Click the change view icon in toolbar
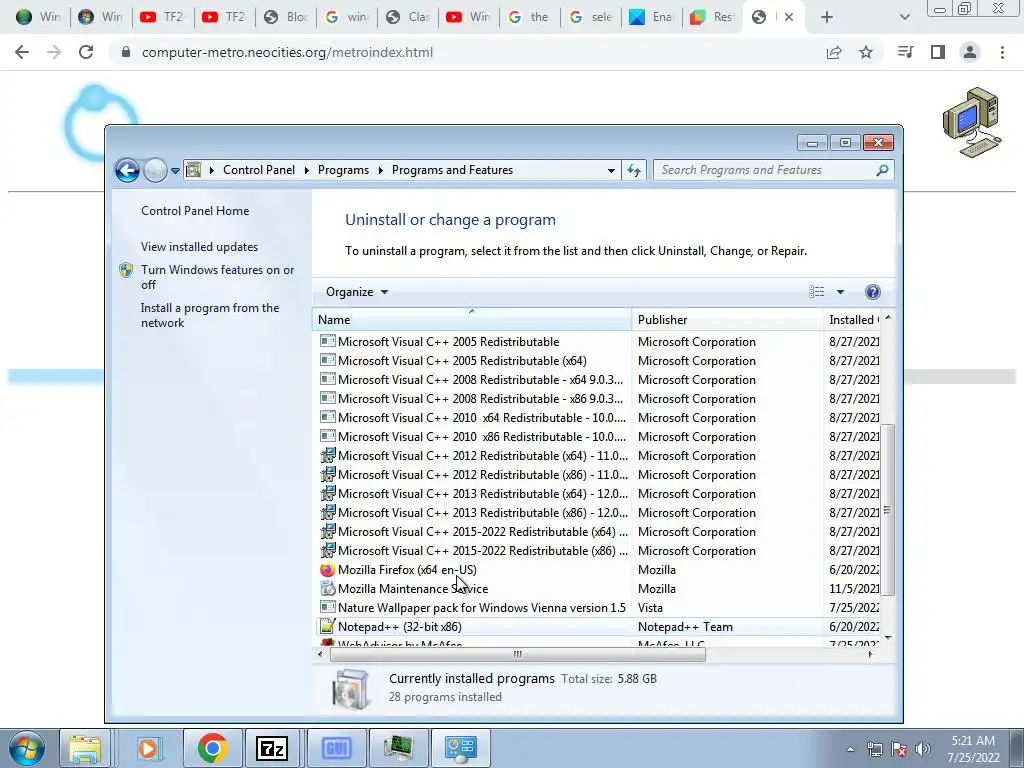The height and width of the screenshot is (768, 1024). 816,292
